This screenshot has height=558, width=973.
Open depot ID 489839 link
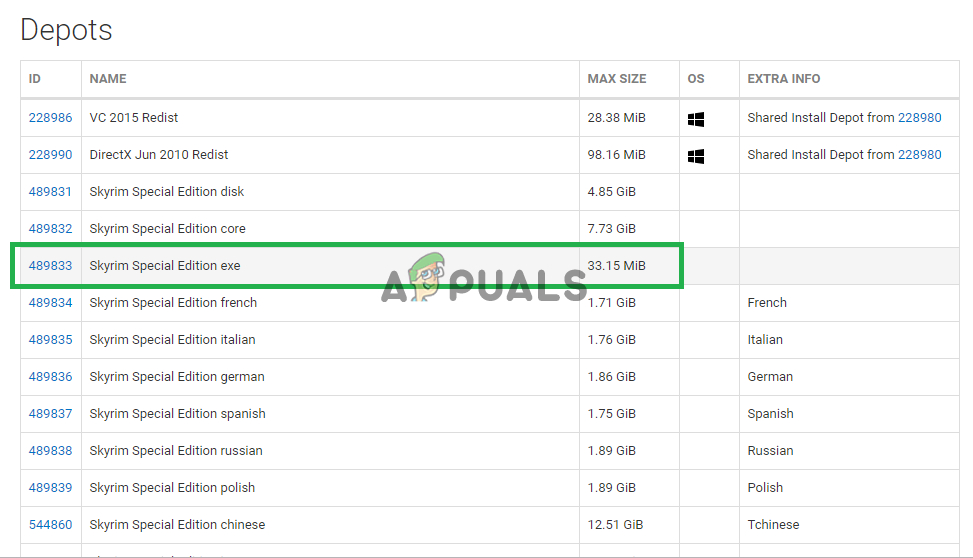point(50,488)
